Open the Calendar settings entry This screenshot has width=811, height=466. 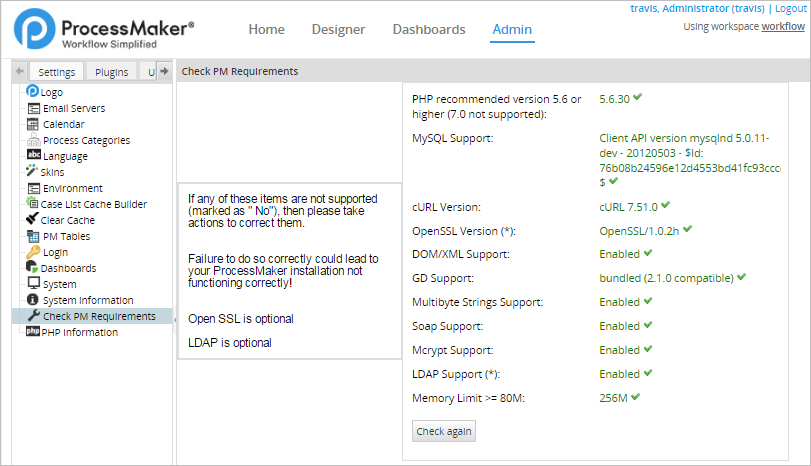coord(63,124)
